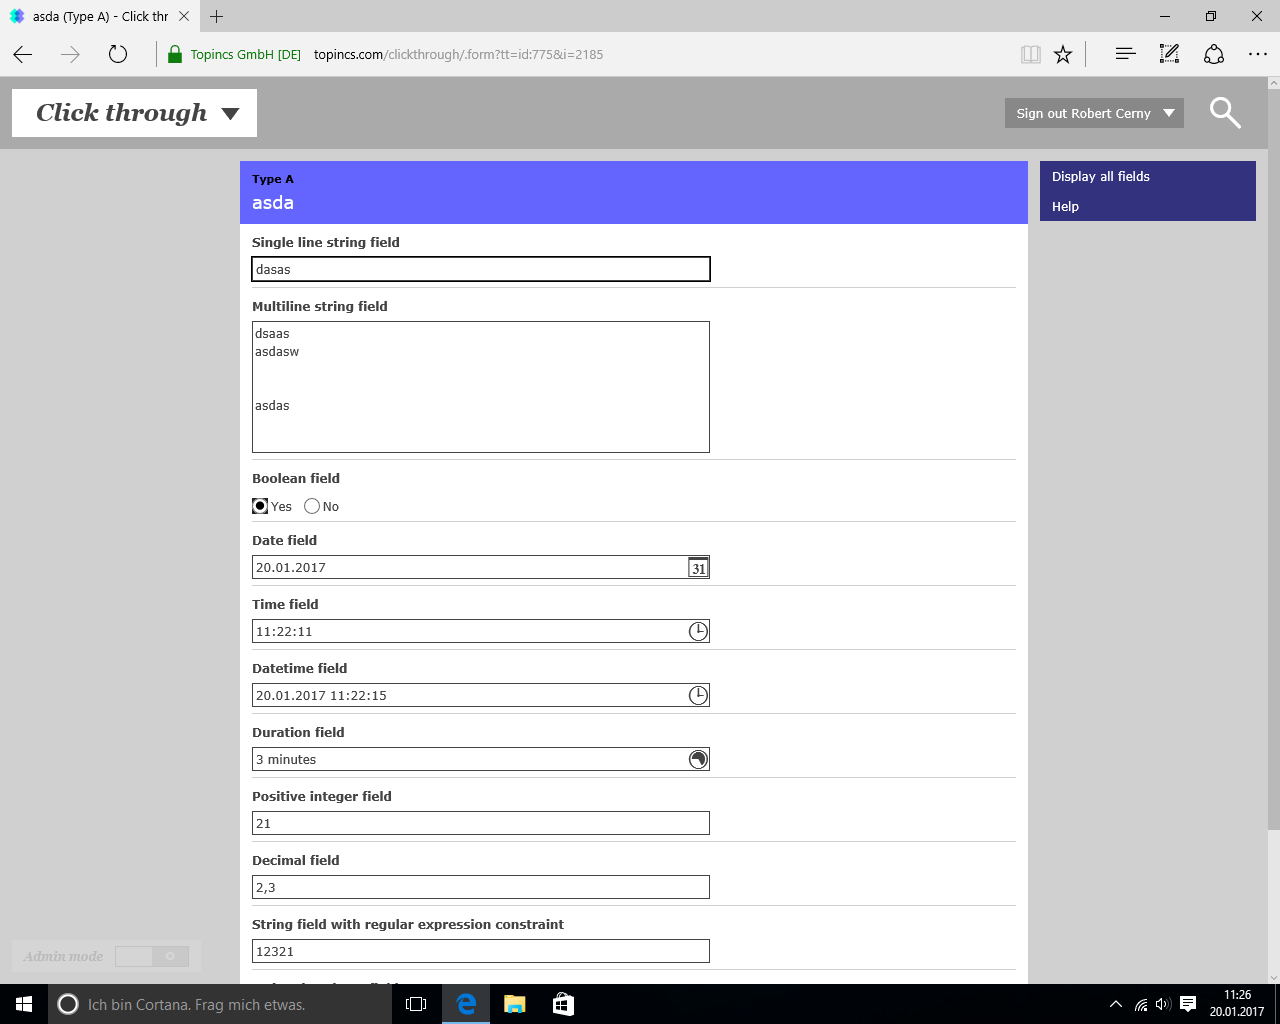Open File Explorer from the taskbar
The image size is (1280, 1024).
[x=515, y=1004]
